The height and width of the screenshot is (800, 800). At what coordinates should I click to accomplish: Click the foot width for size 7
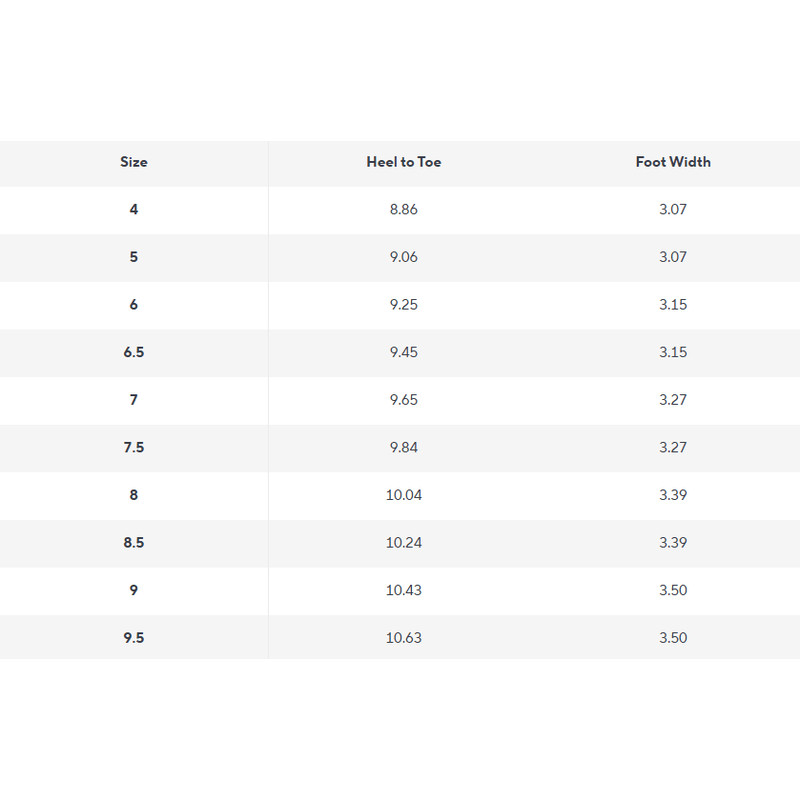(673, 400)
